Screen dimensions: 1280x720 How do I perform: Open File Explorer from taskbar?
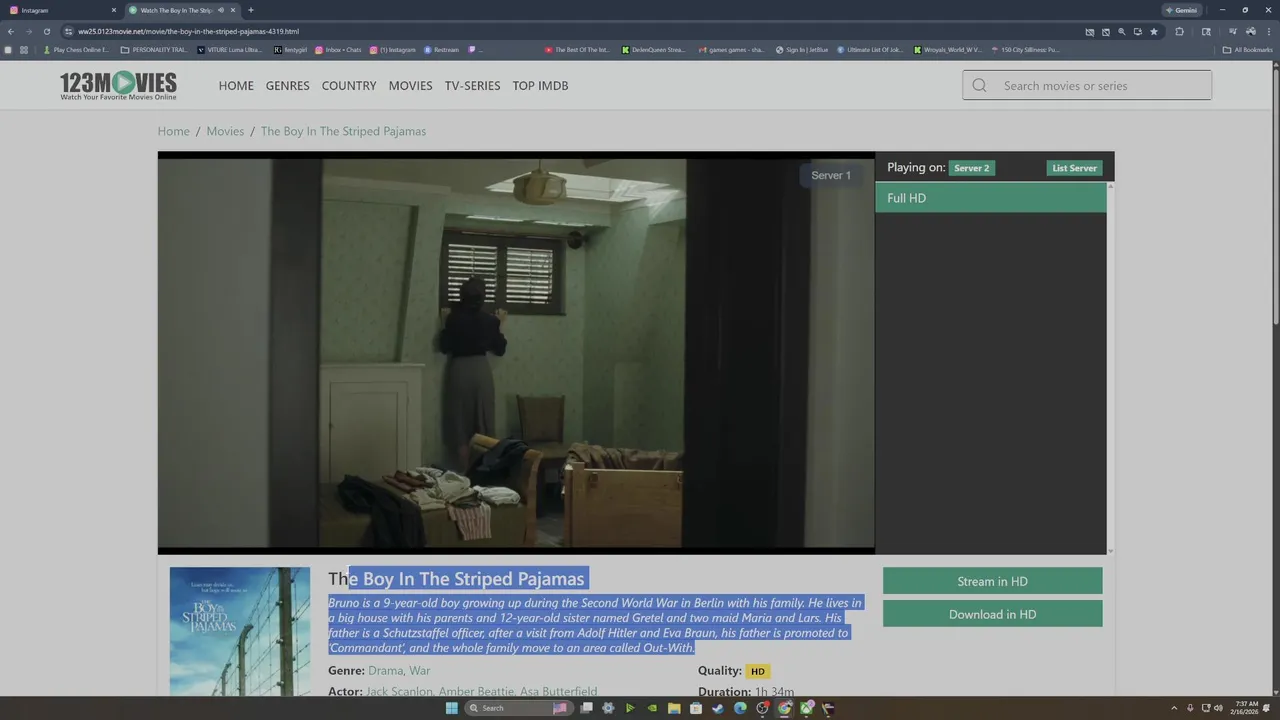coord(674,708)
